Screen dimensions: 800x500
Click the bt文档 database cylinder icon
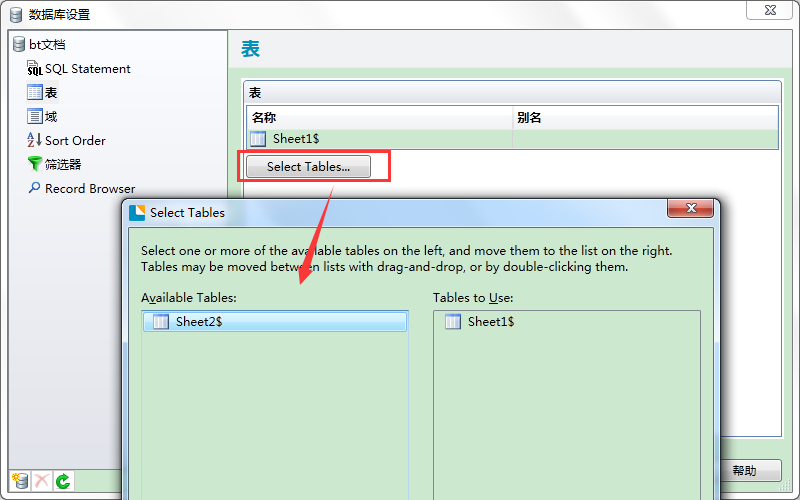pyautogui.click(x=19, y=44)
